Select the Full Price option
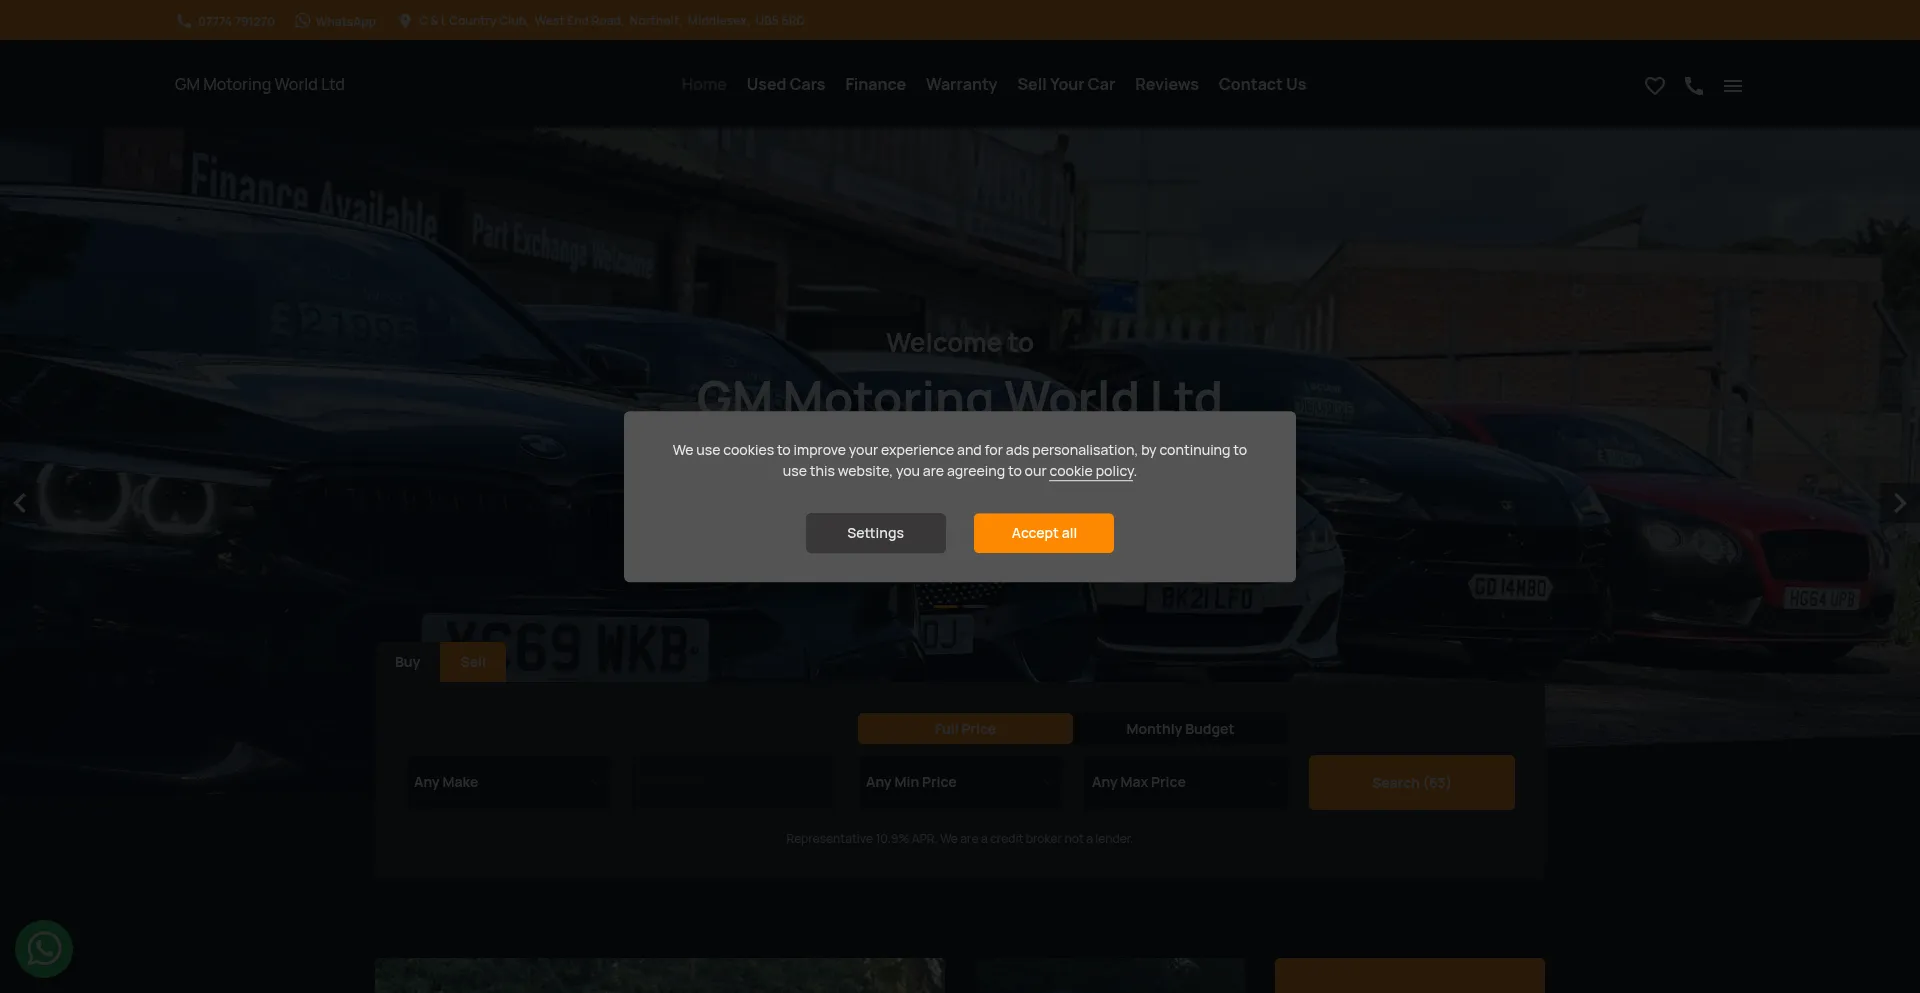 [x=964, y=728]
